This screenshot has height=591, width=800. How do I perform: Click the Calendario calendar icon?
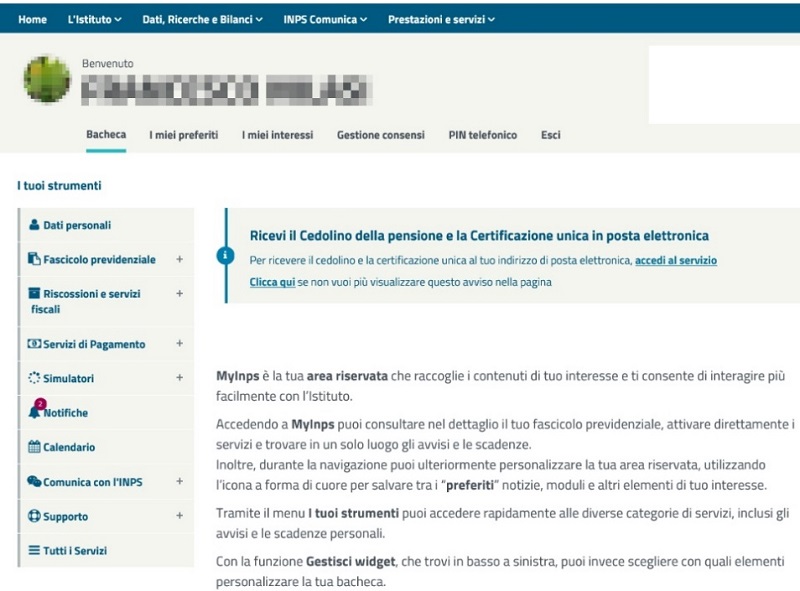pyautogui.click(x=34, y=447)
